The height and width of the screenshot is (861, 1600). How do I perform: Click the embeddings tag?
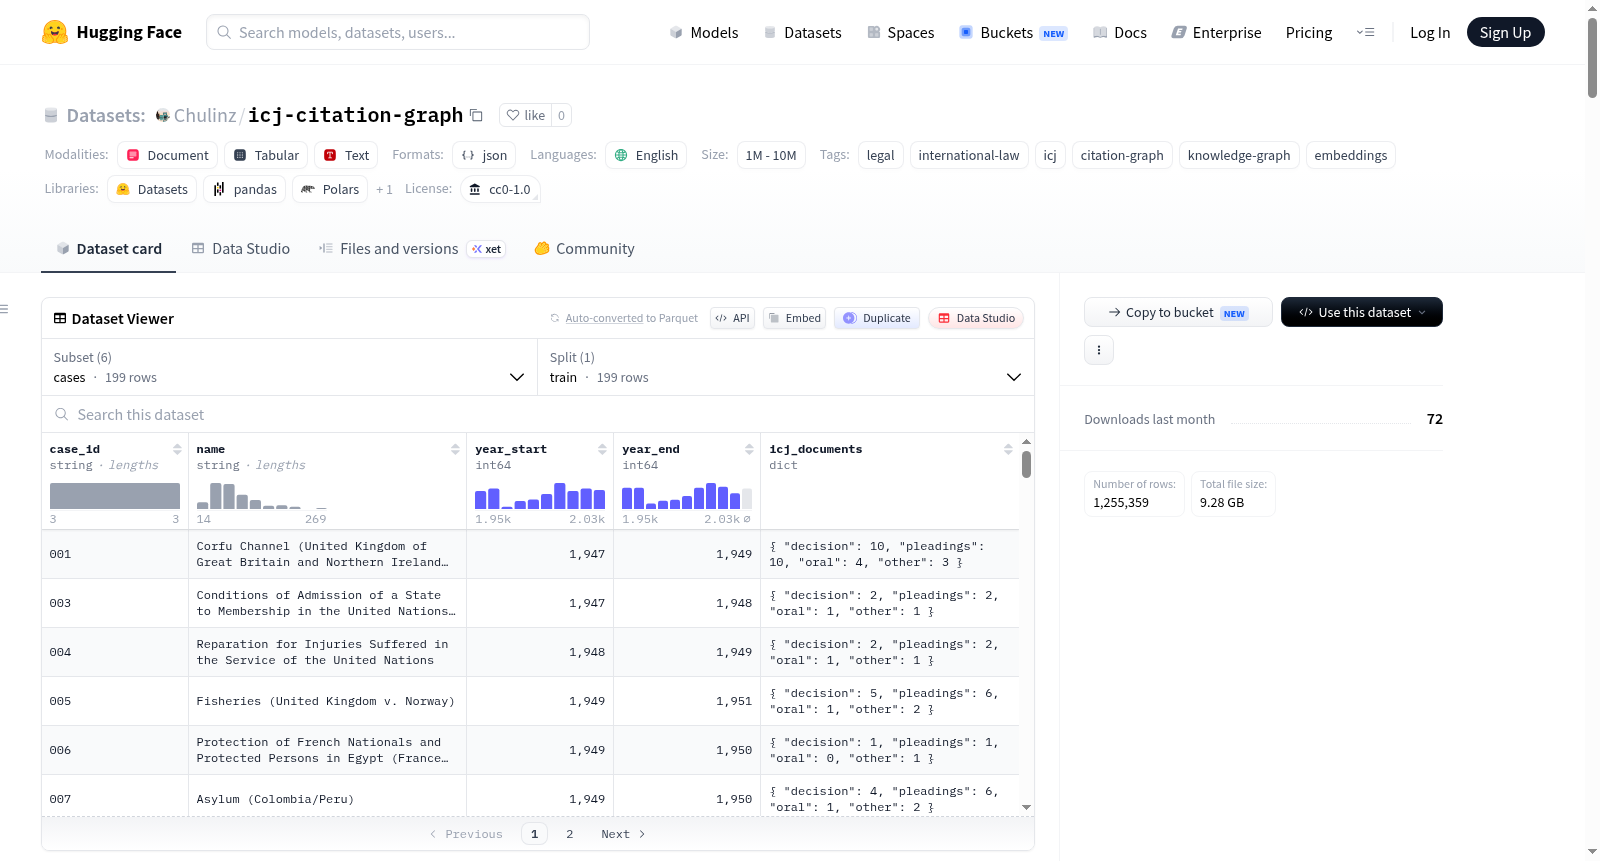1351,155
